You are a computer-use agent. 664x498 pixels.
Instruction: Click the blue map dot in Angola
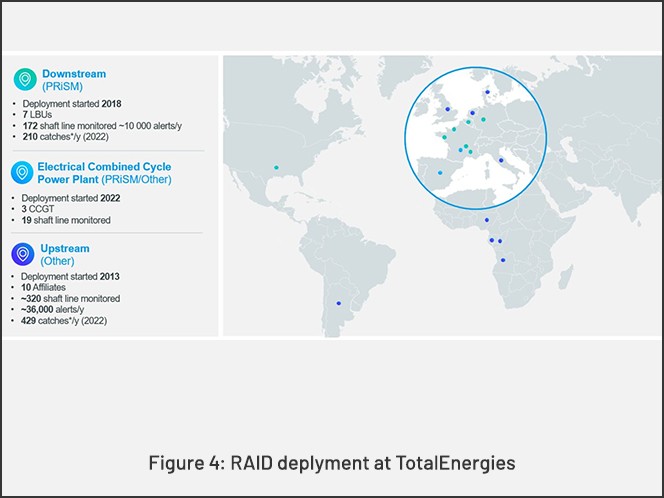click(503, 260)
